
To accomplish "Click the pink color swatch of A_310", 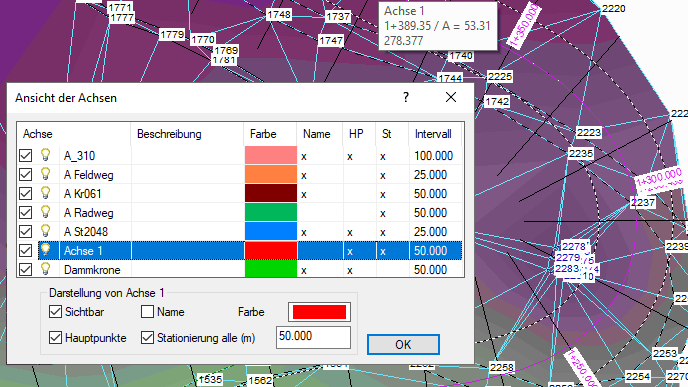I will click(x=271, y=155).
